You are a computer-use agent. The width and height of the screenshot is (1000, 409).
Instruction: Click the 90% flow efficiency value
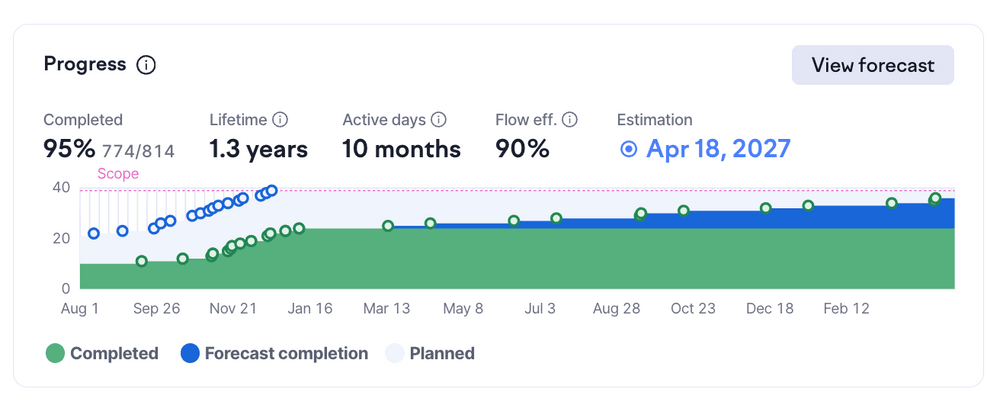point(522,150)
